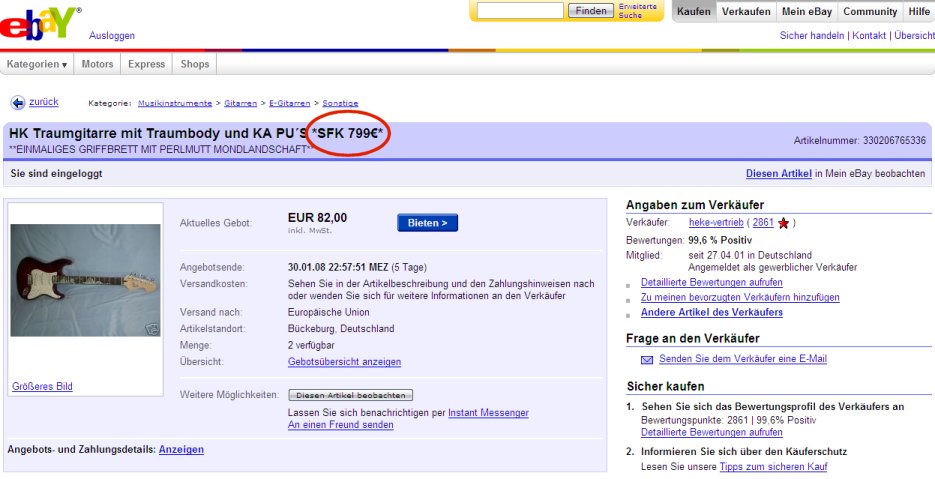Click the seller feedback score 2861

coord(763,222)
